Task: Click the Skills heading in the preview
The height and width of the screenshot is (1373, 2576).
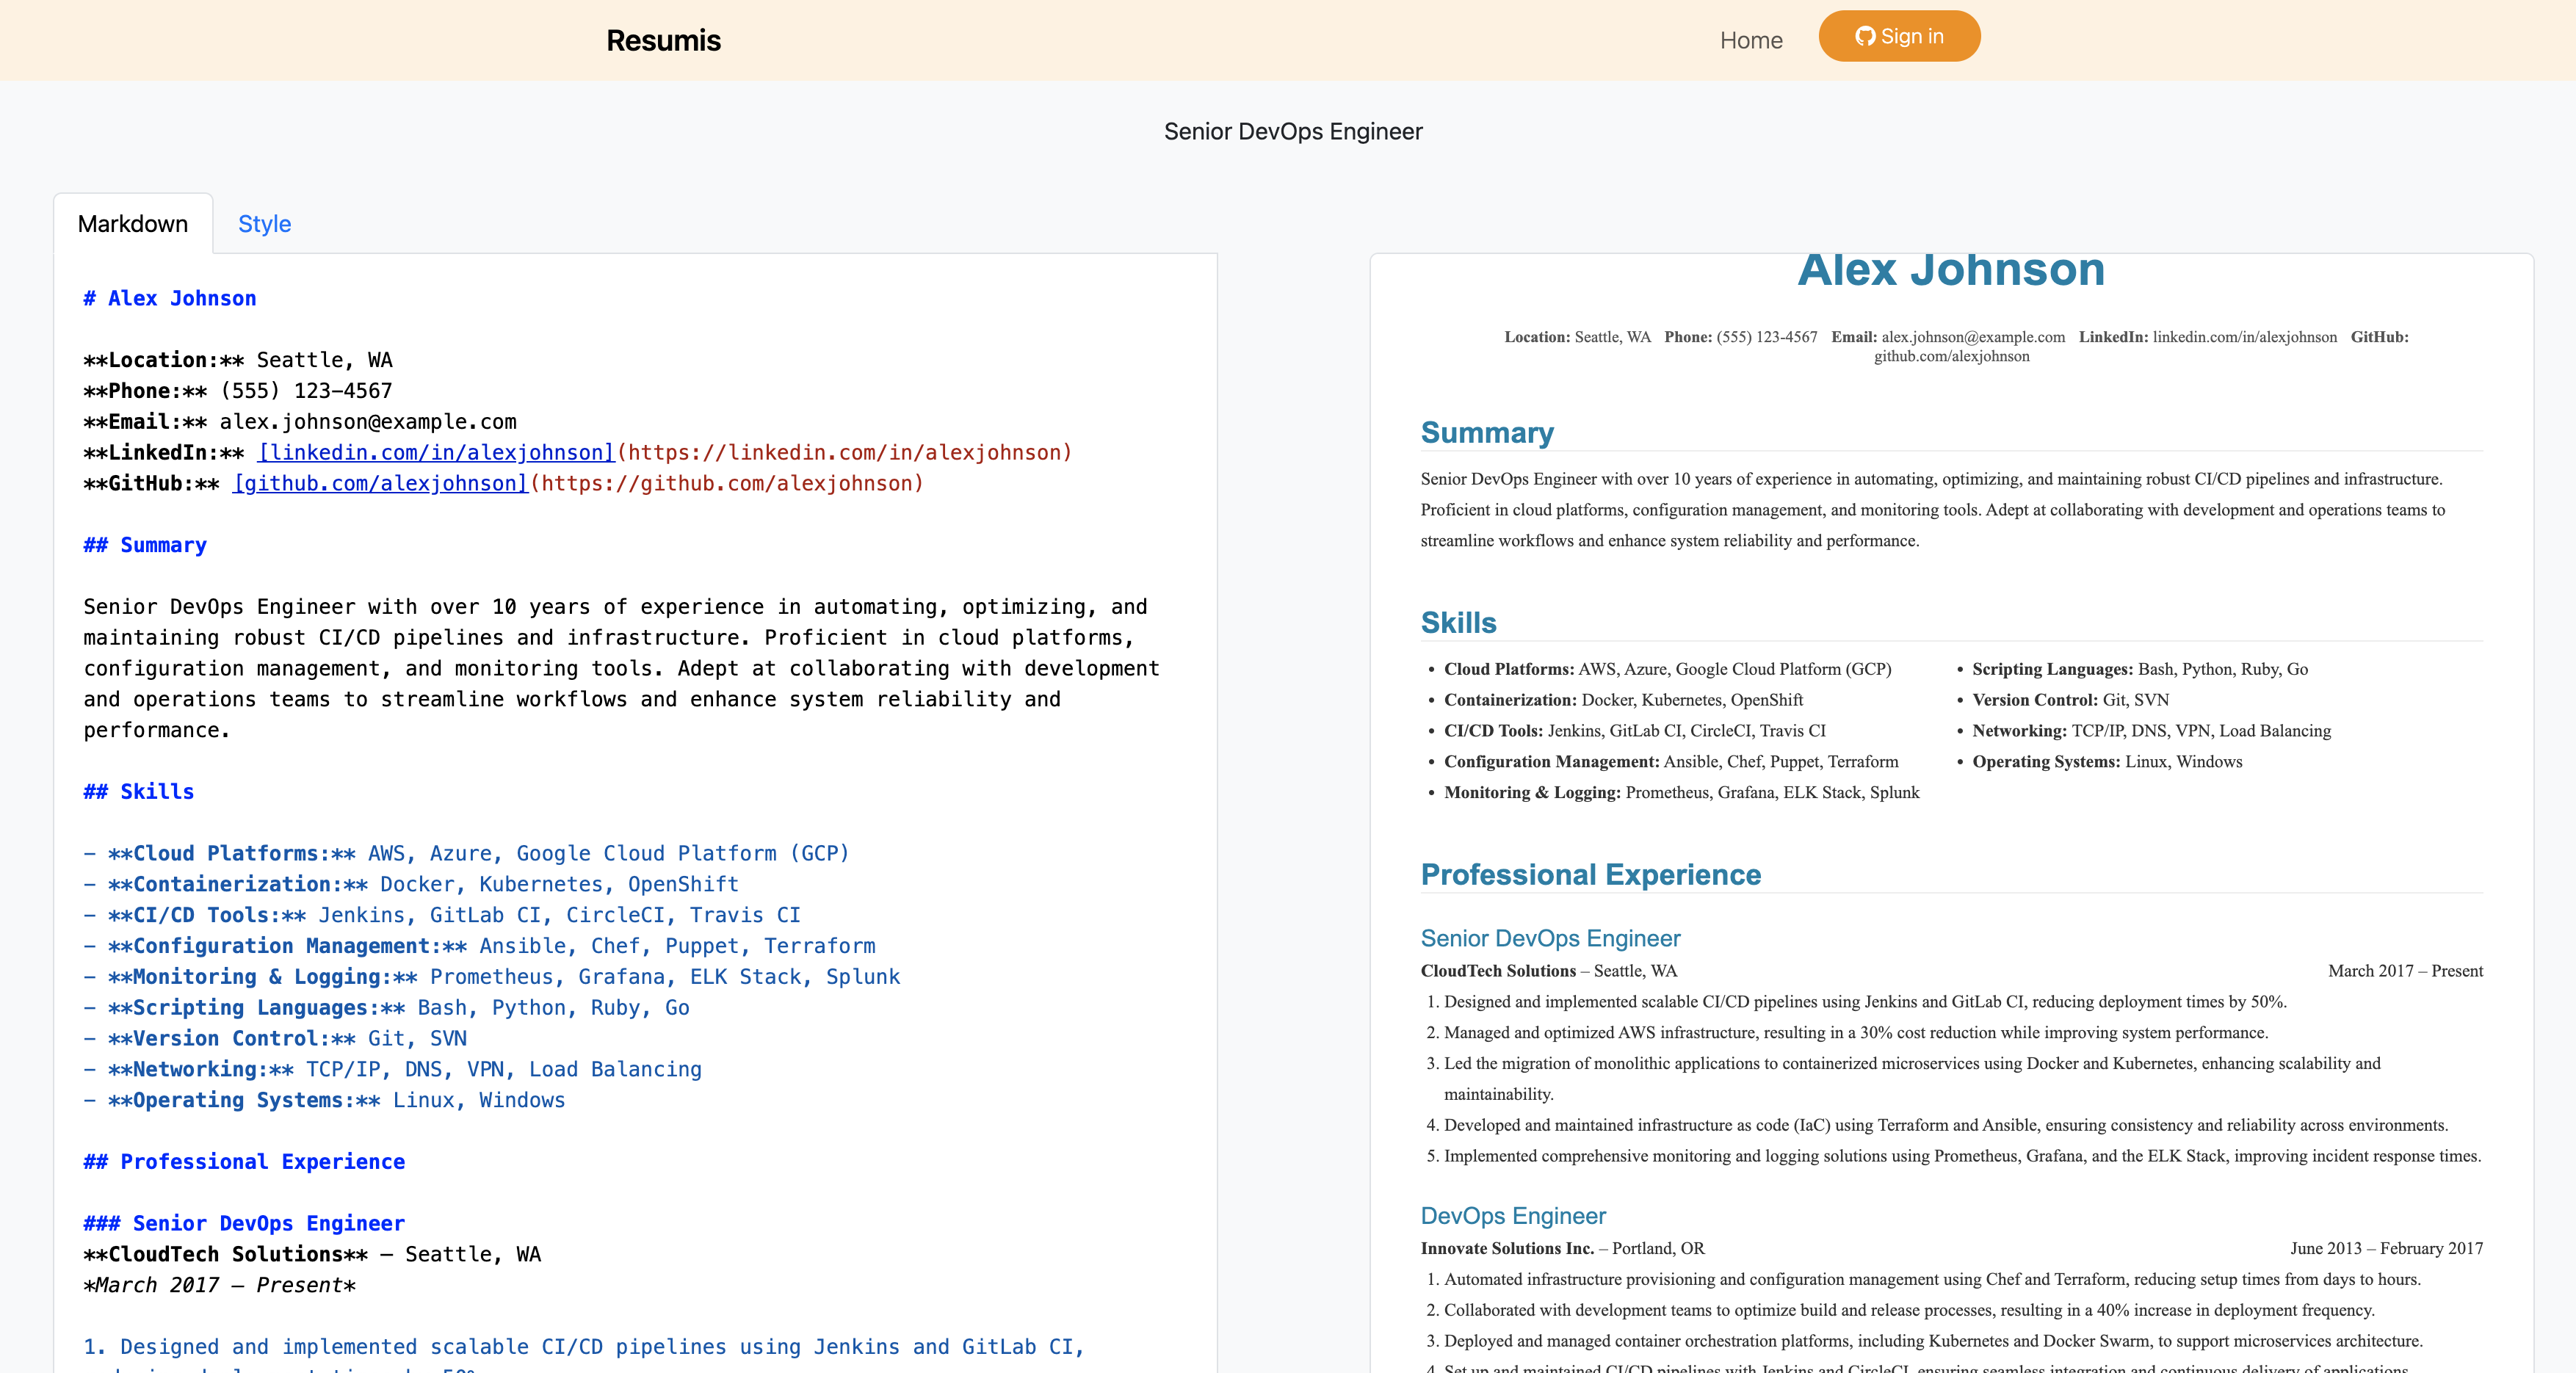Action: [1458, 622]
